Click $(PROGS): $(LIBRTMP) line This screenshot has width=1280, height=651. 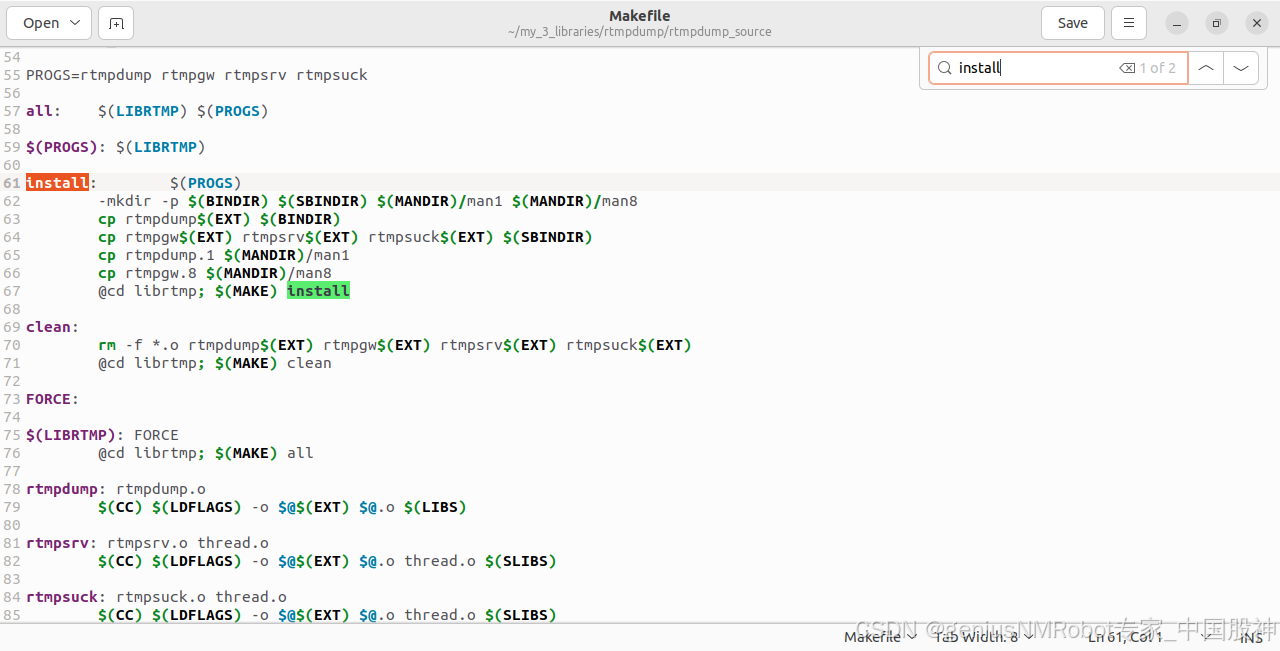[116, 147]
